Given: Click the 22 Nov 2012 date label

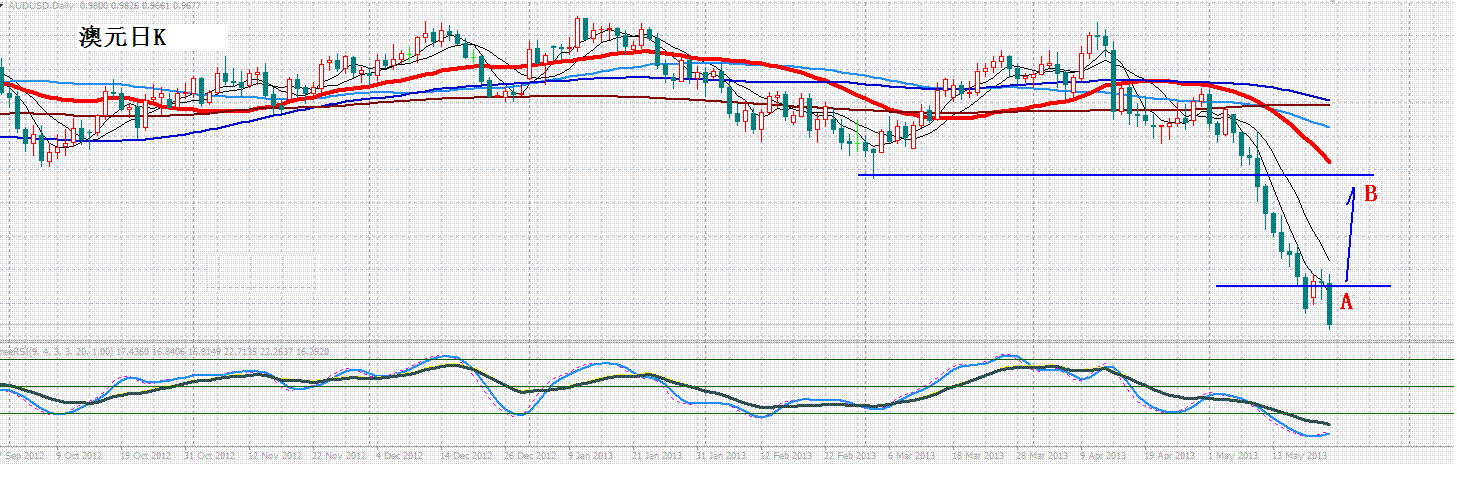Looking at the screenshot, I should [338, 455].
